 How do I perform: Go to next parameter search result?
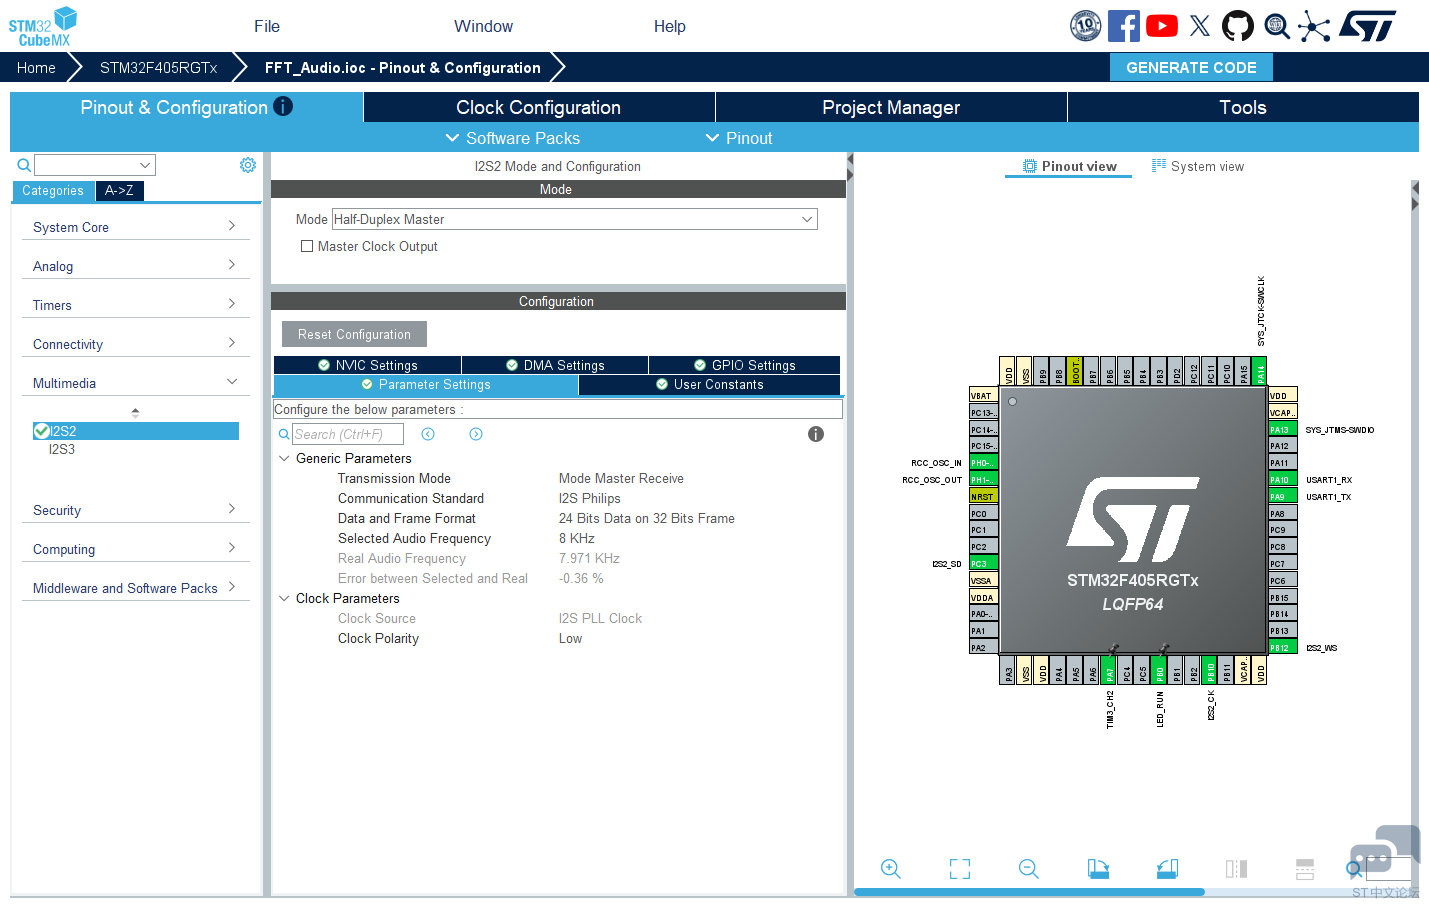click(x=476, y=434)
